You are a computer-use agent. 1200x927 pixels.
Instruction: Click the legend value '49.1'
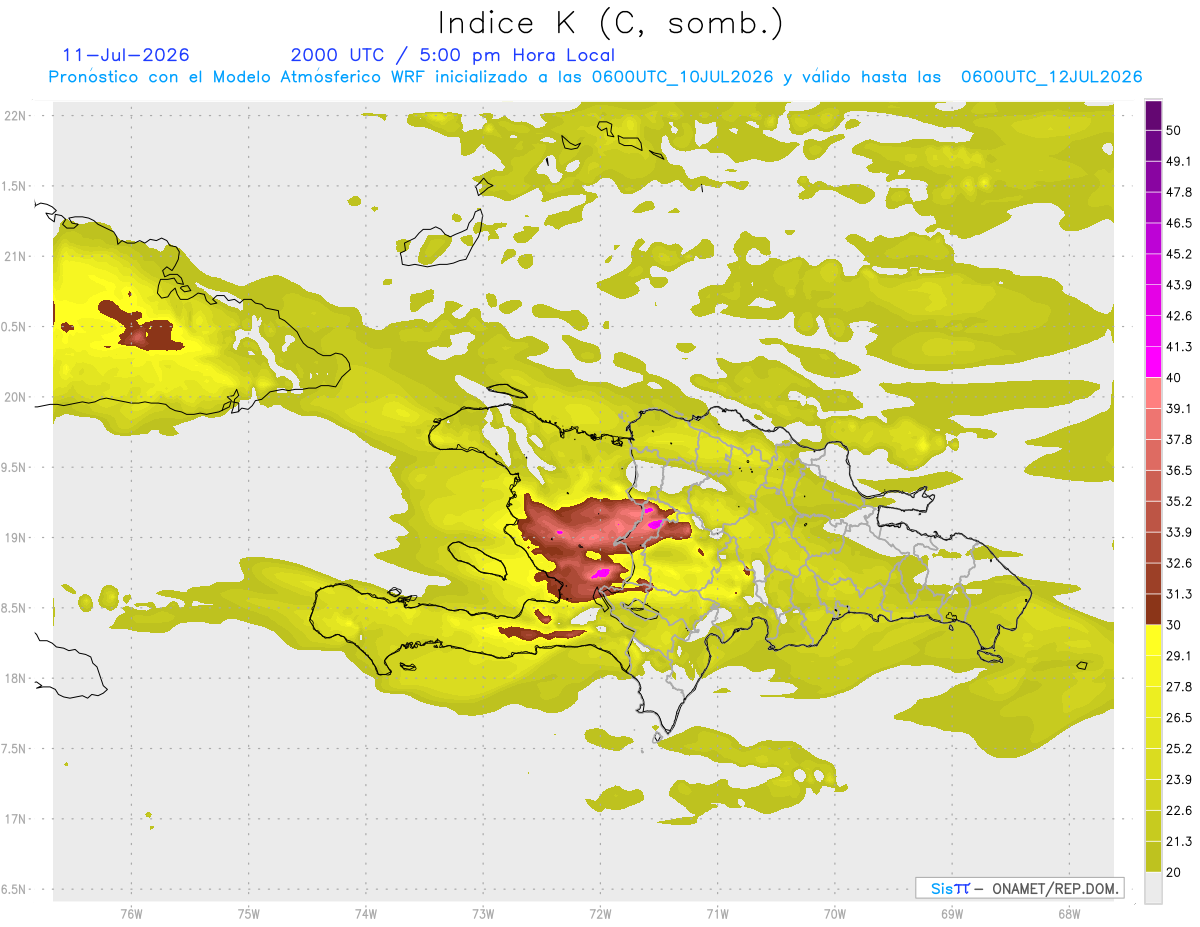pyautogui.click(x=1179, y=161)
